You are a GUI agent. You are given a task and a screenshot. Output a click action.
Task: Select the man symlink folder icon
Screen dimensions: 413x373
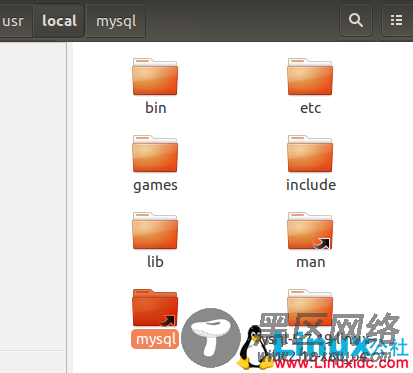click(310, 231)
